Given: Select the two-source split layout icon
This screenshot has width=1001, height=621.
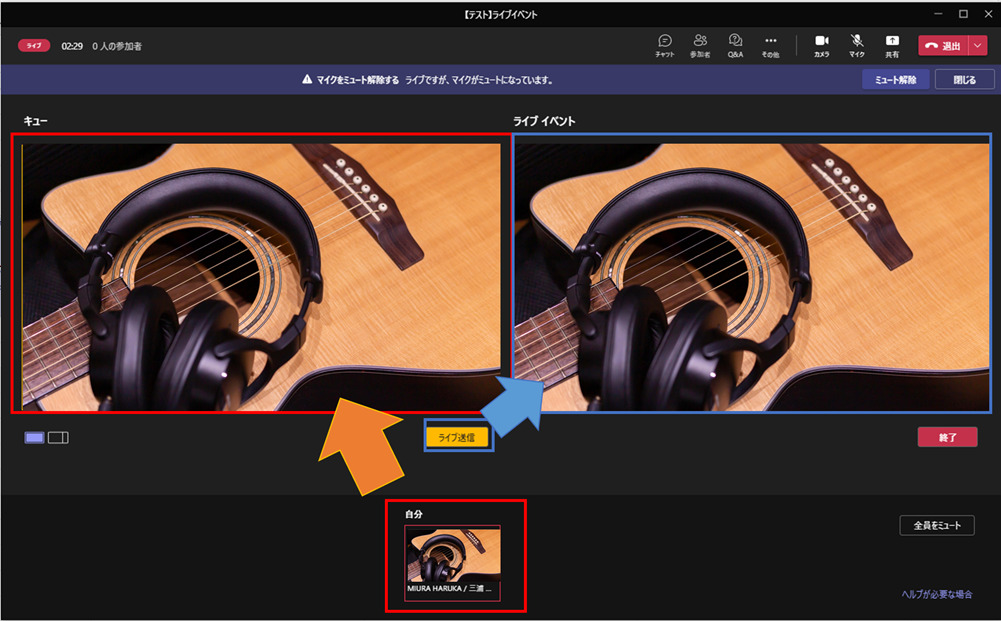Looking at the screenshot, I should [58, 437].
